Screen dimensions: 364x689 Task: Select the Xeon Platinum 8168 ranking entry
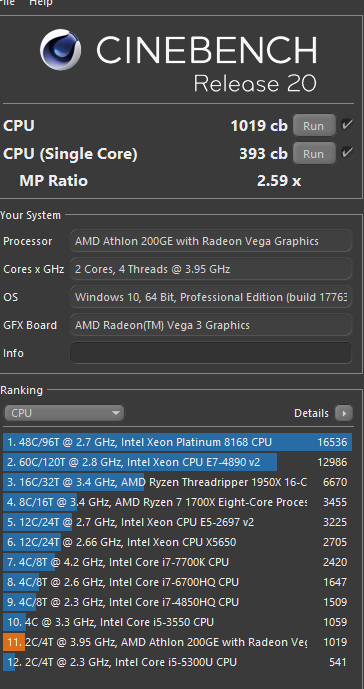click(x=178, y=442)
